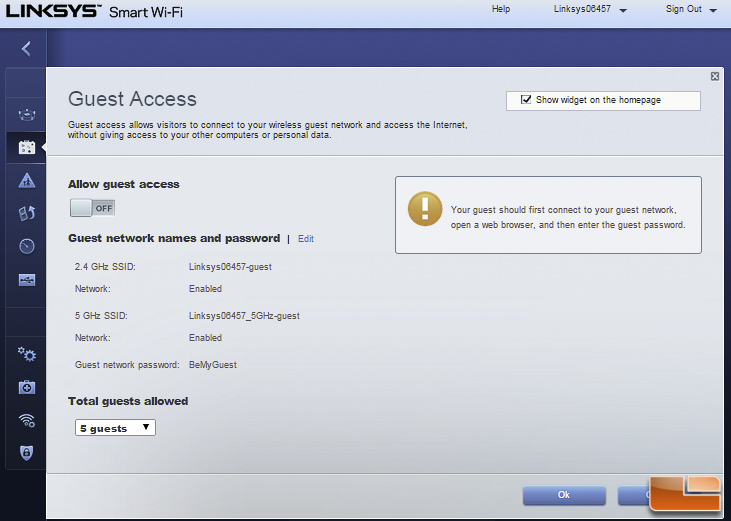This screenshot has height=521, width=731.
Task: Open the Total guests allowed dropdown
Action: [x=115, y=428]
